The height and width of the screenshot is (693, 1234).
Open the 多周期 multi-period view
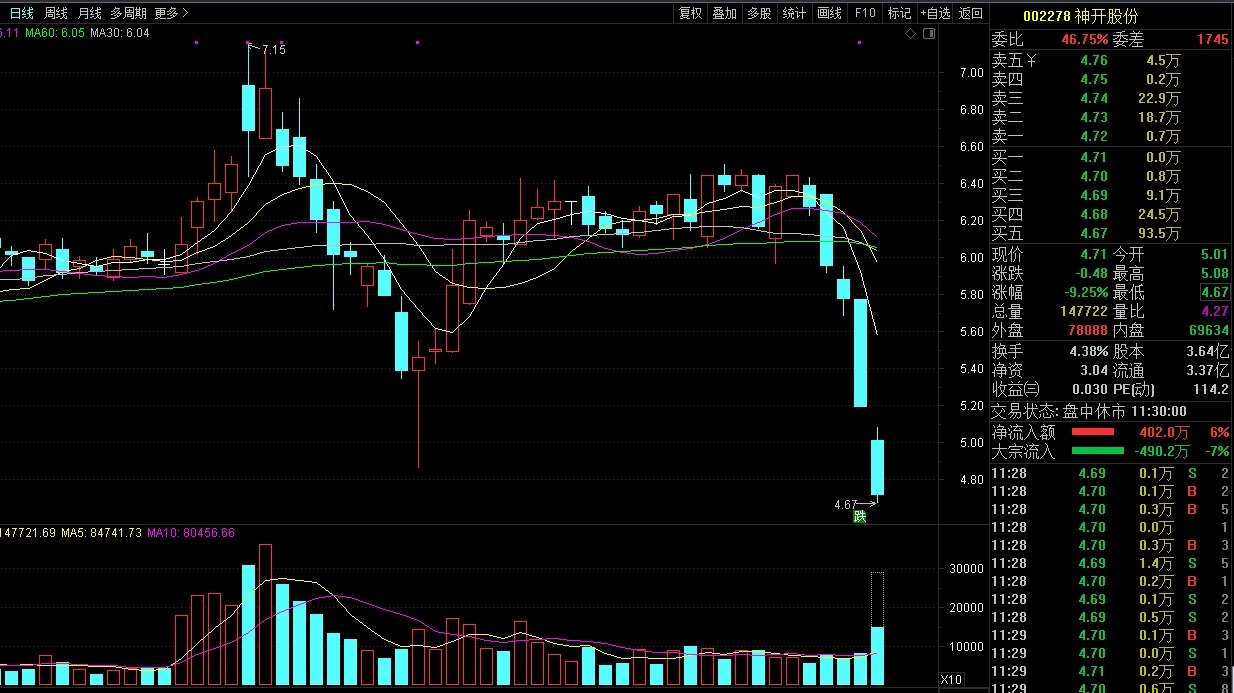coord(128,13)
